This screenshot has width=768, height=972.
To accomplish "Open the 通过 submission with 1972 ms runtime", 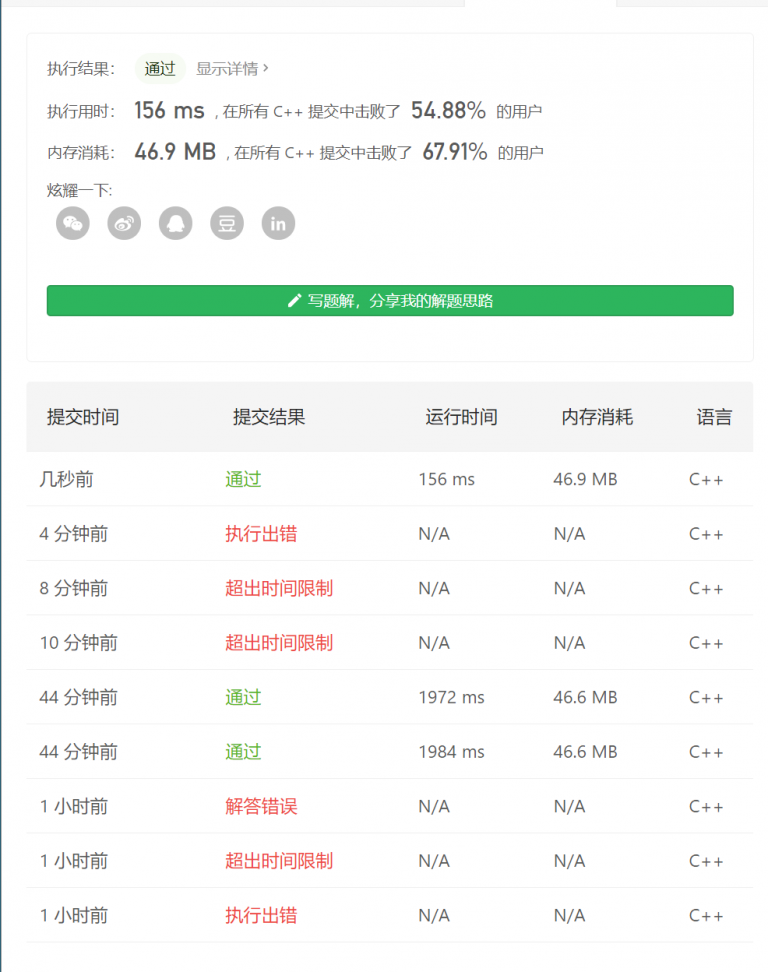I will tap(243, 697).
